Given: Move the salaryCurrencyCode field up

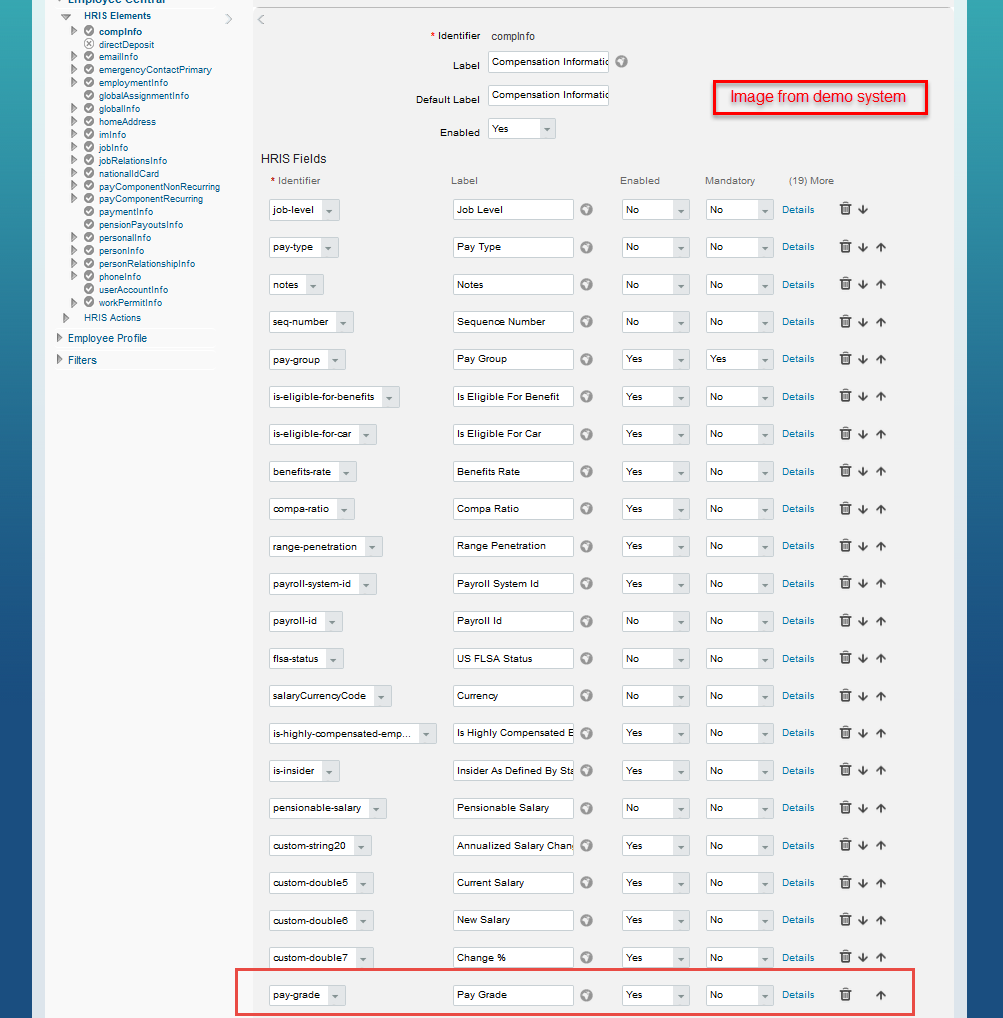Looking at the screenshot, I should (x=881, y=696).
